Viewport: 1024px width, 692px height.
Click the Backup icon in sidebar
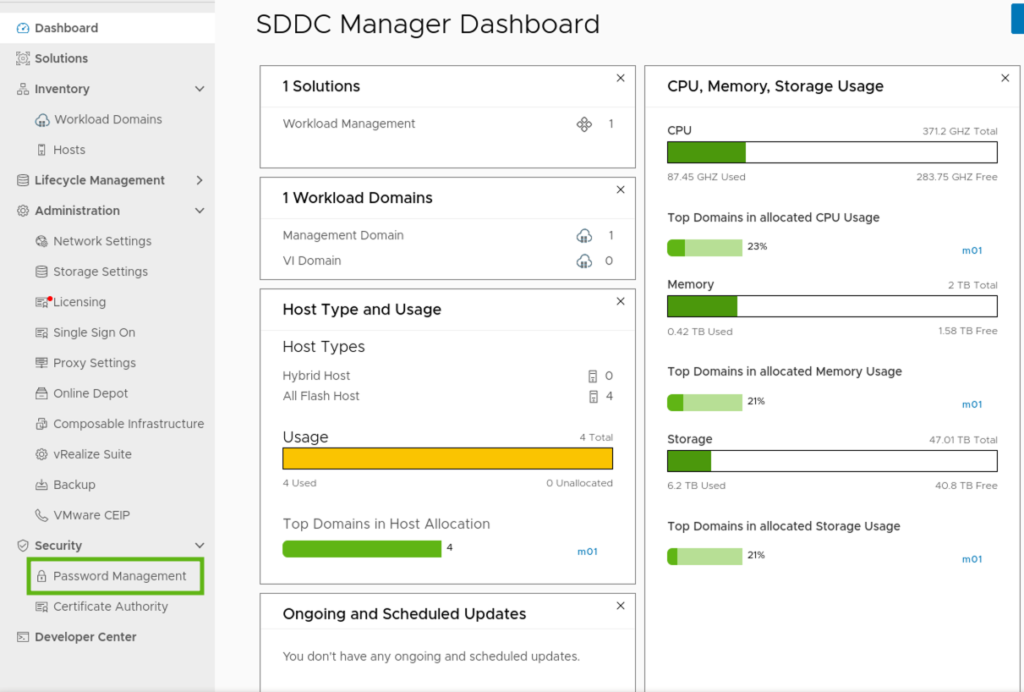41,484
